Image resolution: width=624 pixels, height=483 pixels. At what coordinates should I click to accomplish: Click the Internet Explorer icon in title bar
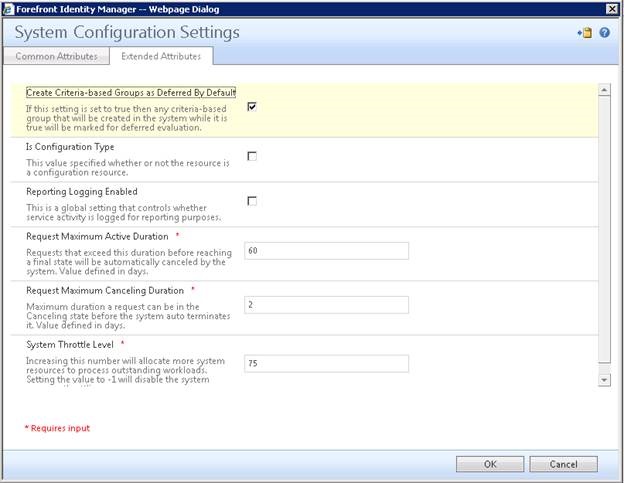(8, 9)
